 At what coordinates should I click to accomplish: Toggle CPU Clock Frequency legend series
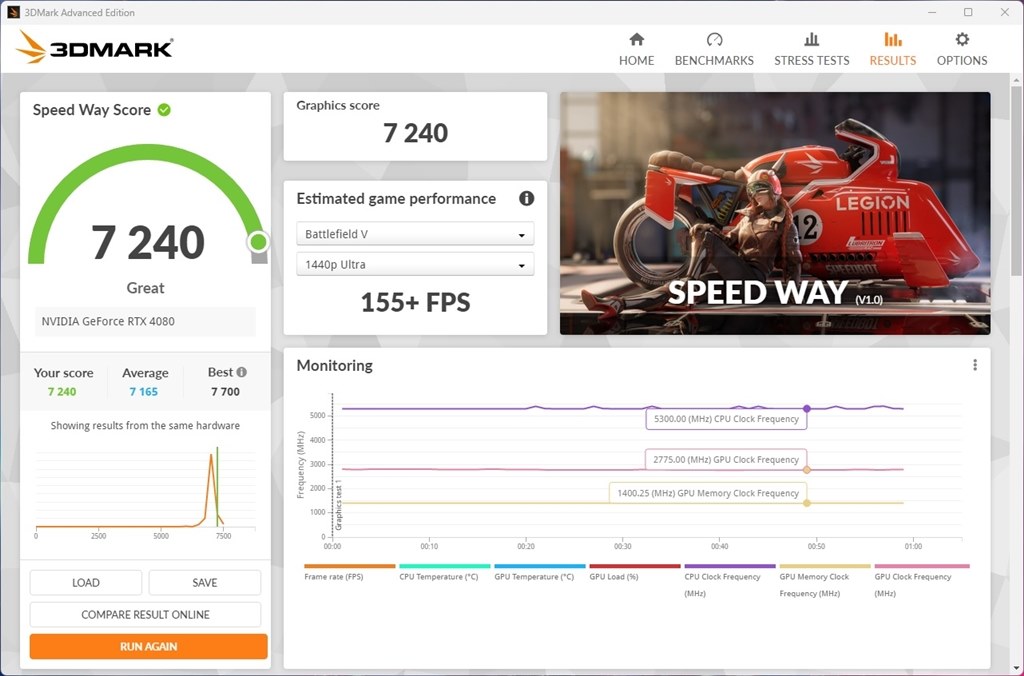(x=729, y=581)
